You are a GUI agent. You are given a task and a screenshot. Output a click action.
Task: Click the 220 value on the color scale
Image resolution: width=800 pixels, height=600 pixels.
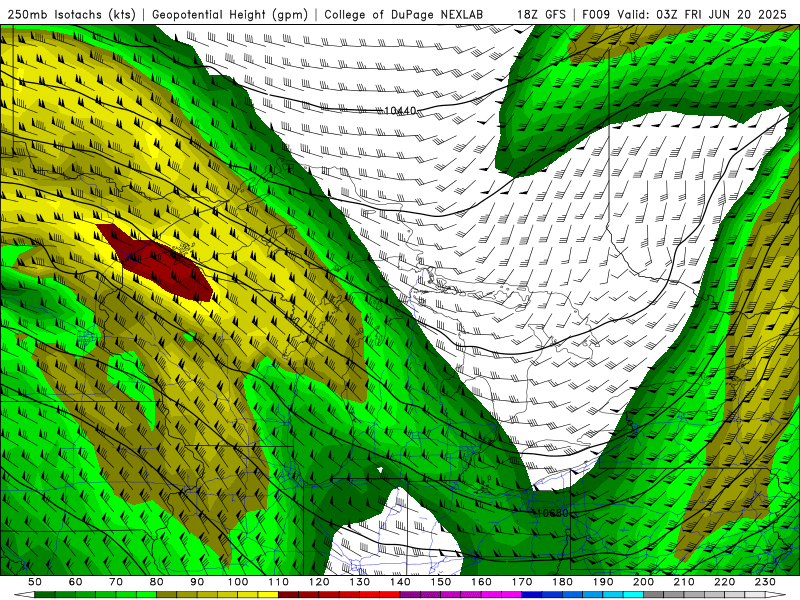pyautogui.click(x=724, y=582)
